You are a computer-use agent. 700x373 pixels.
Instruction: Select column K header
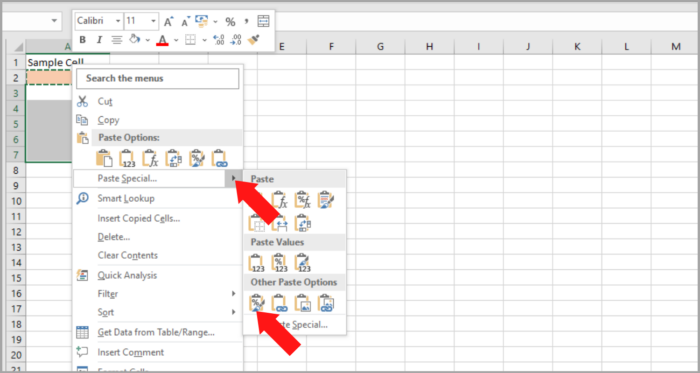577,46
